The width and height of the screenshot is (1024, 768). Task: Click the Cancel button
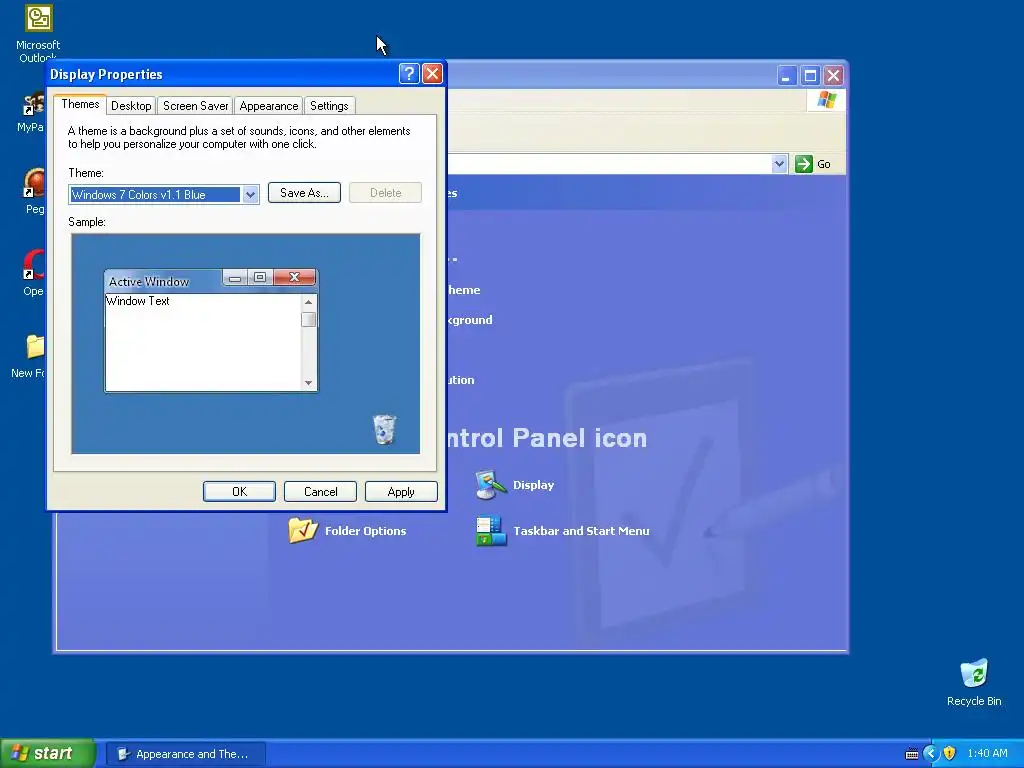click(x=320, y=492)
